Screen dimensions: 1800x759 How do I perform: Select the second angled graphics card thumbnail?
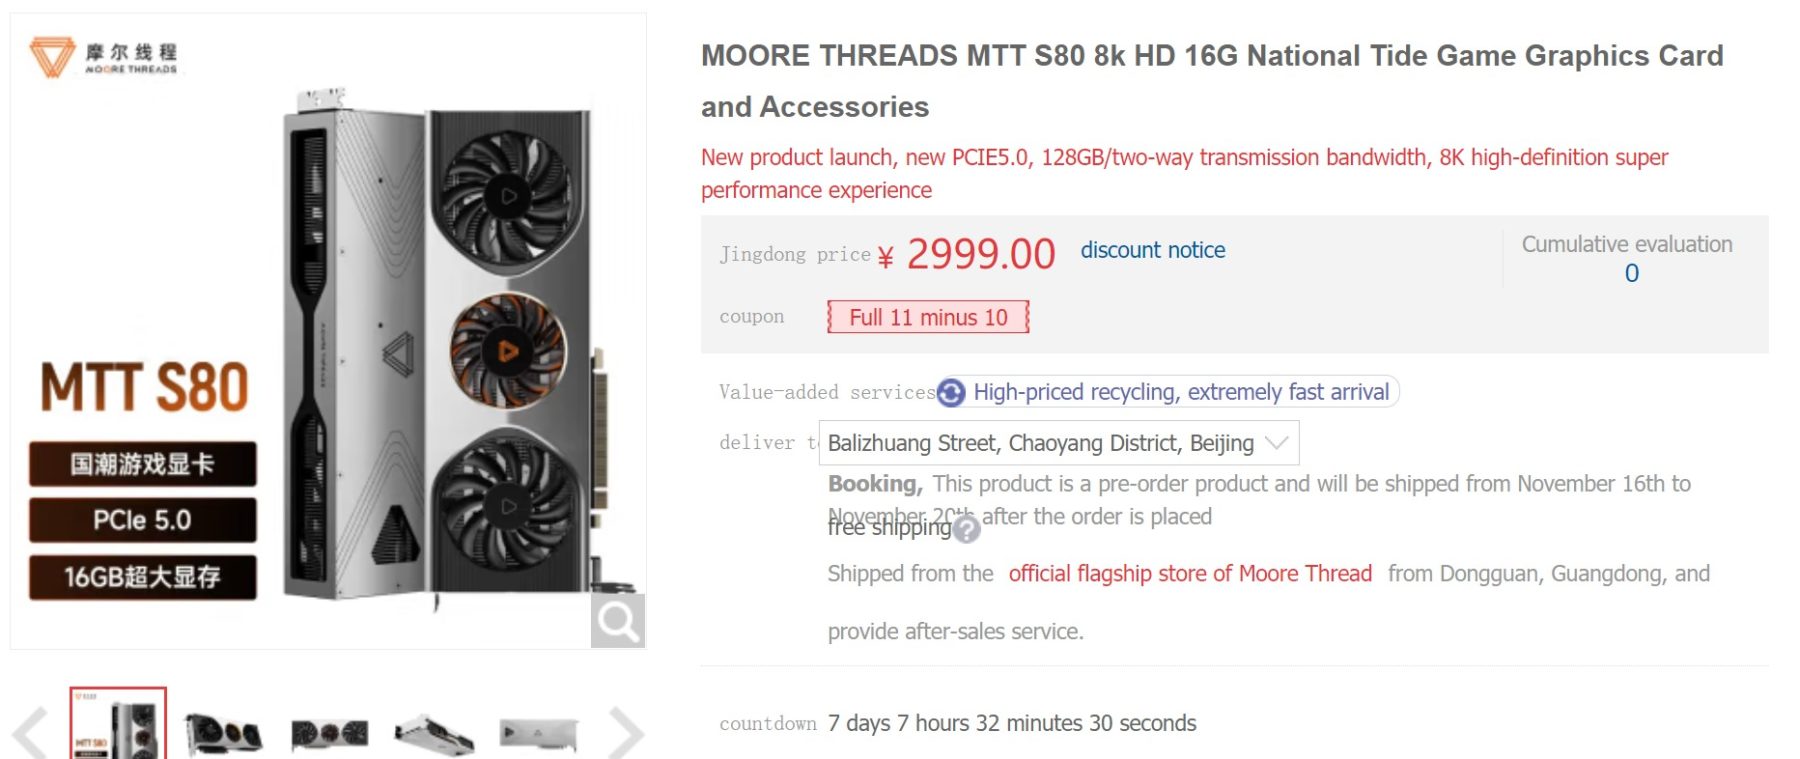click(x=223, y=734)
